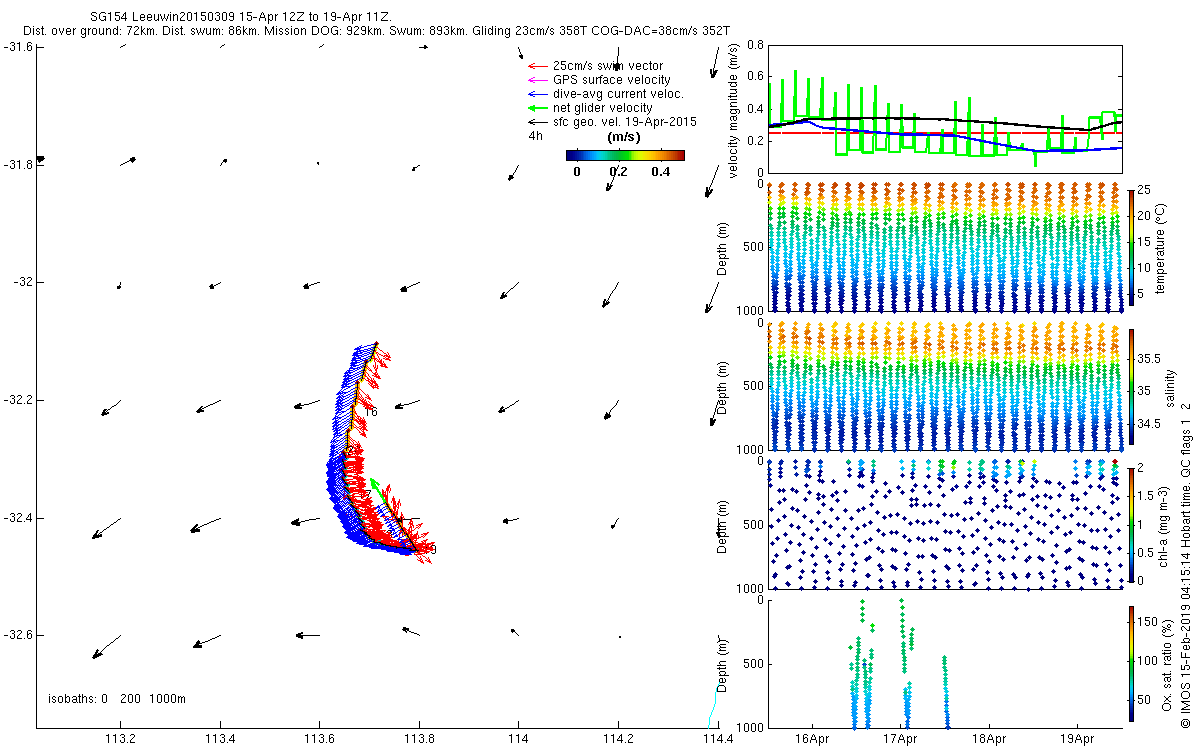Click latitude tick '-32.2' on map axis
The image size is (1200, 750).
(18, 400)
